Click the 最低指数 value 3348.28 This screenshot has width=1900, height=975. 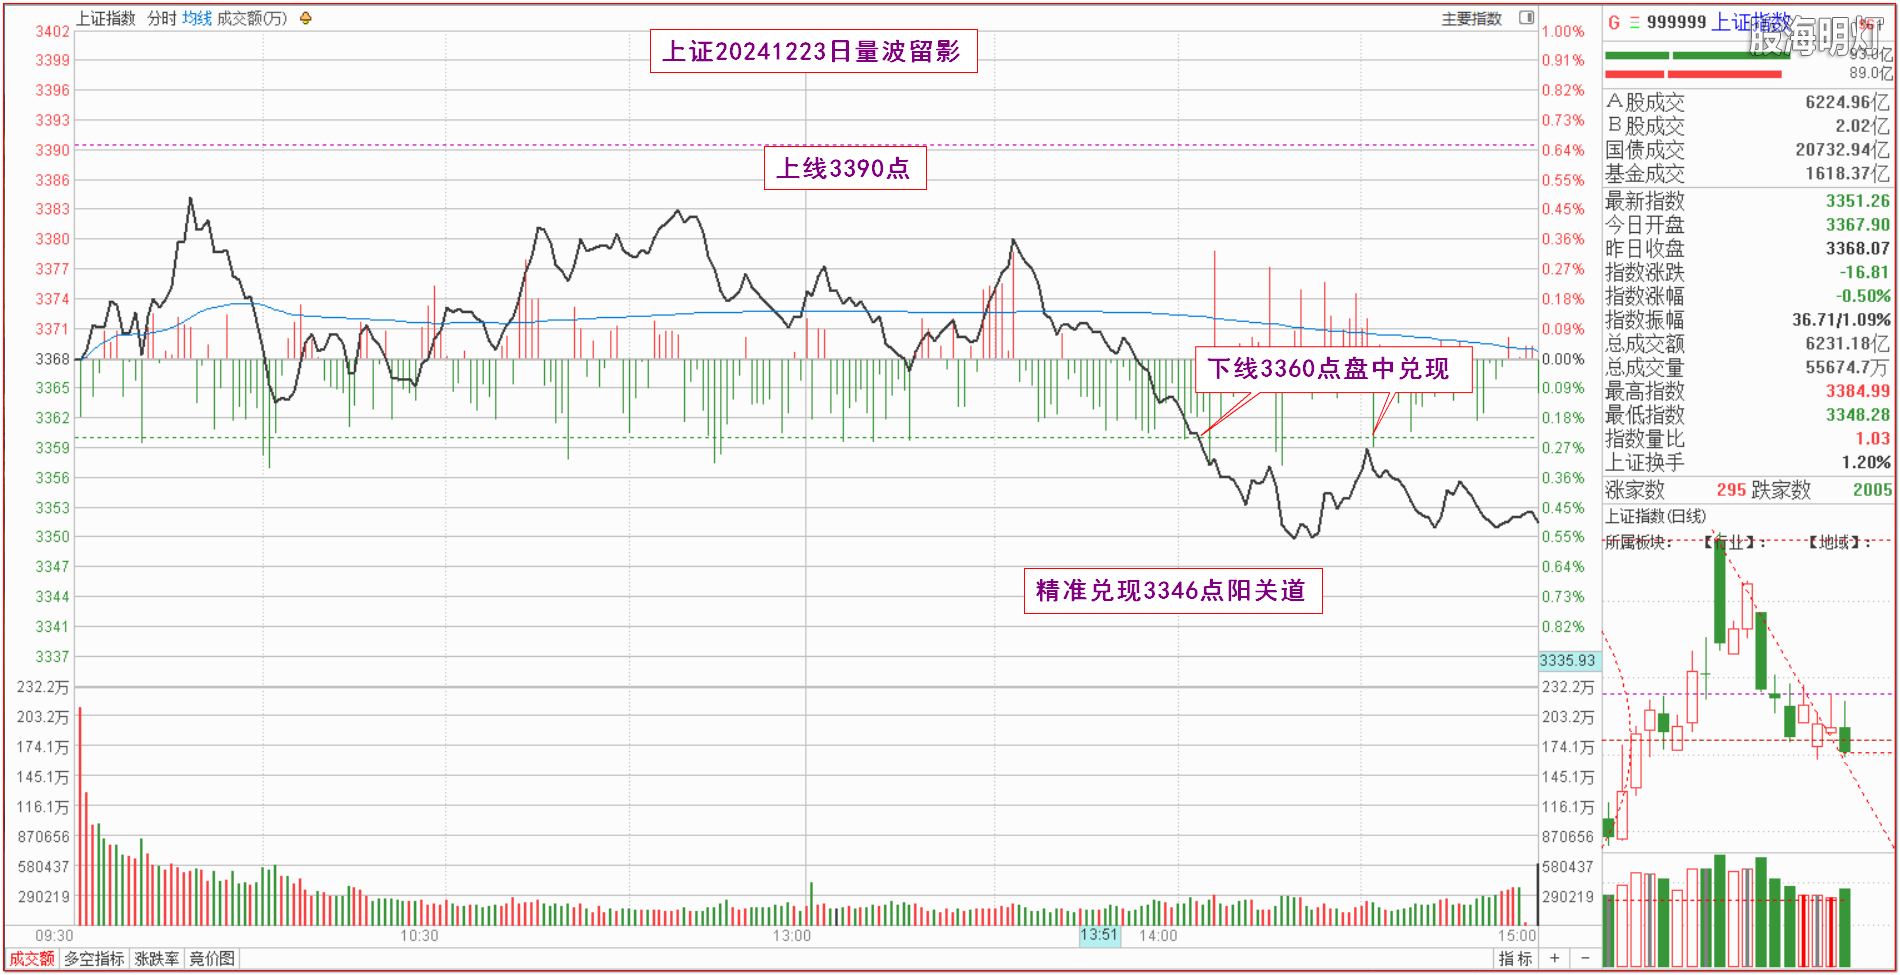(1858, 415)
